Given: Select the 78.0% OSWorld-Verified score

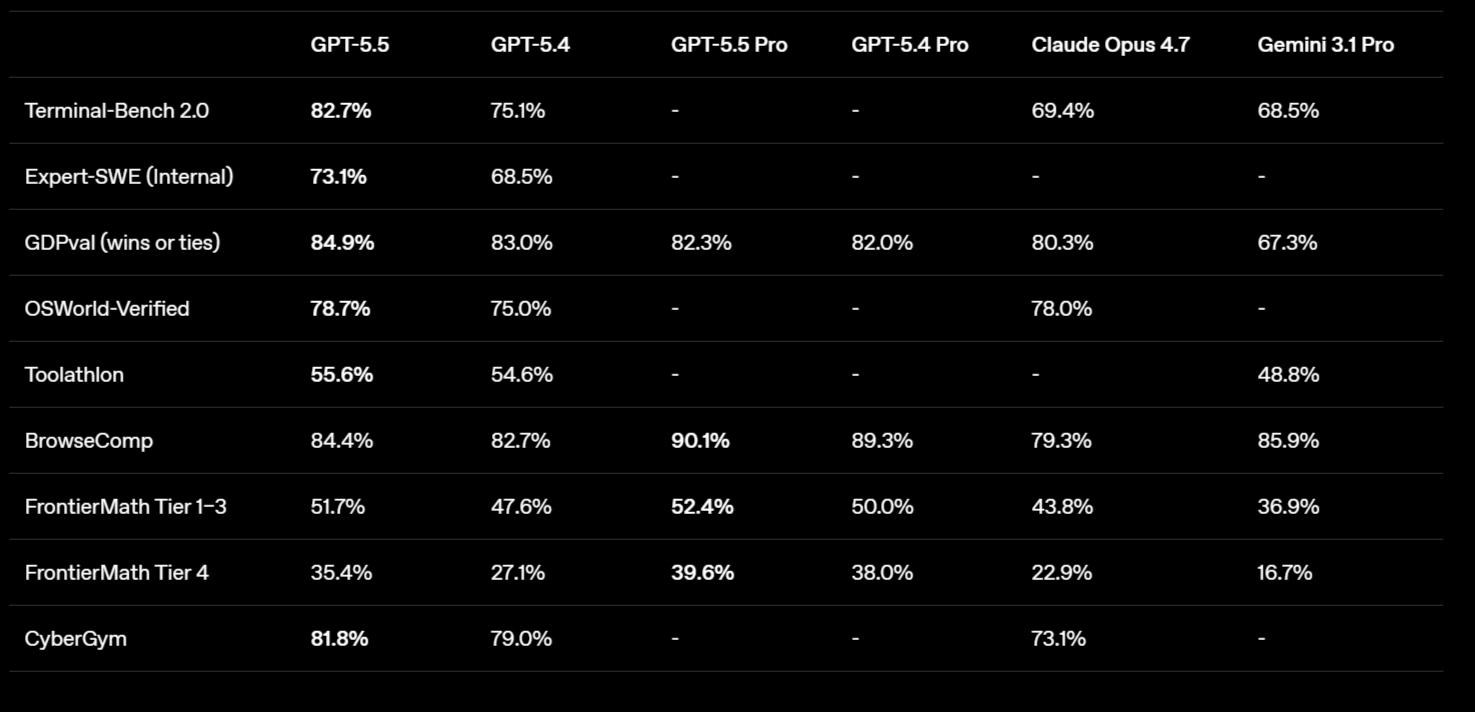Looking at the screenshot, I should coord(1061,309).
